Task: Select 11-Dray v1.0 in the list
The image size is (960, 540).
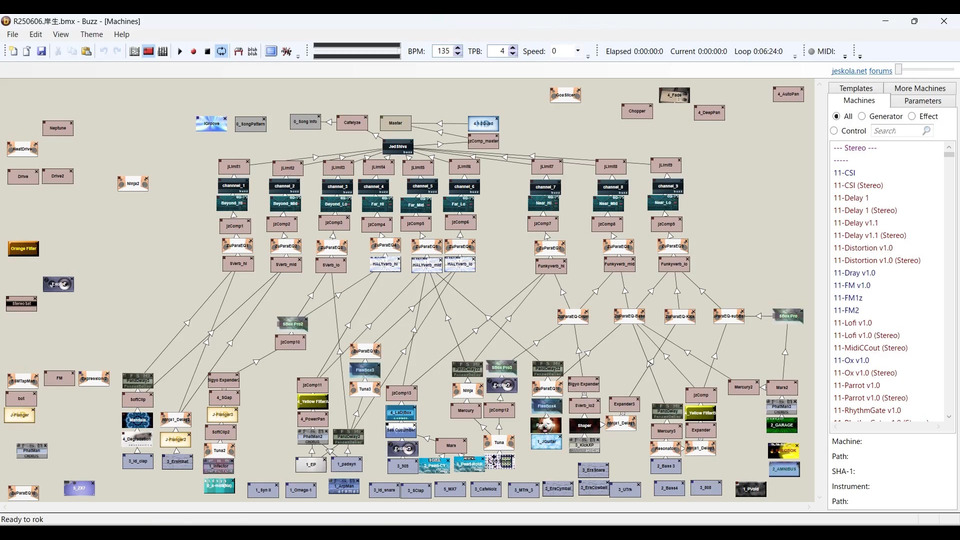Action: click(854, 273)
